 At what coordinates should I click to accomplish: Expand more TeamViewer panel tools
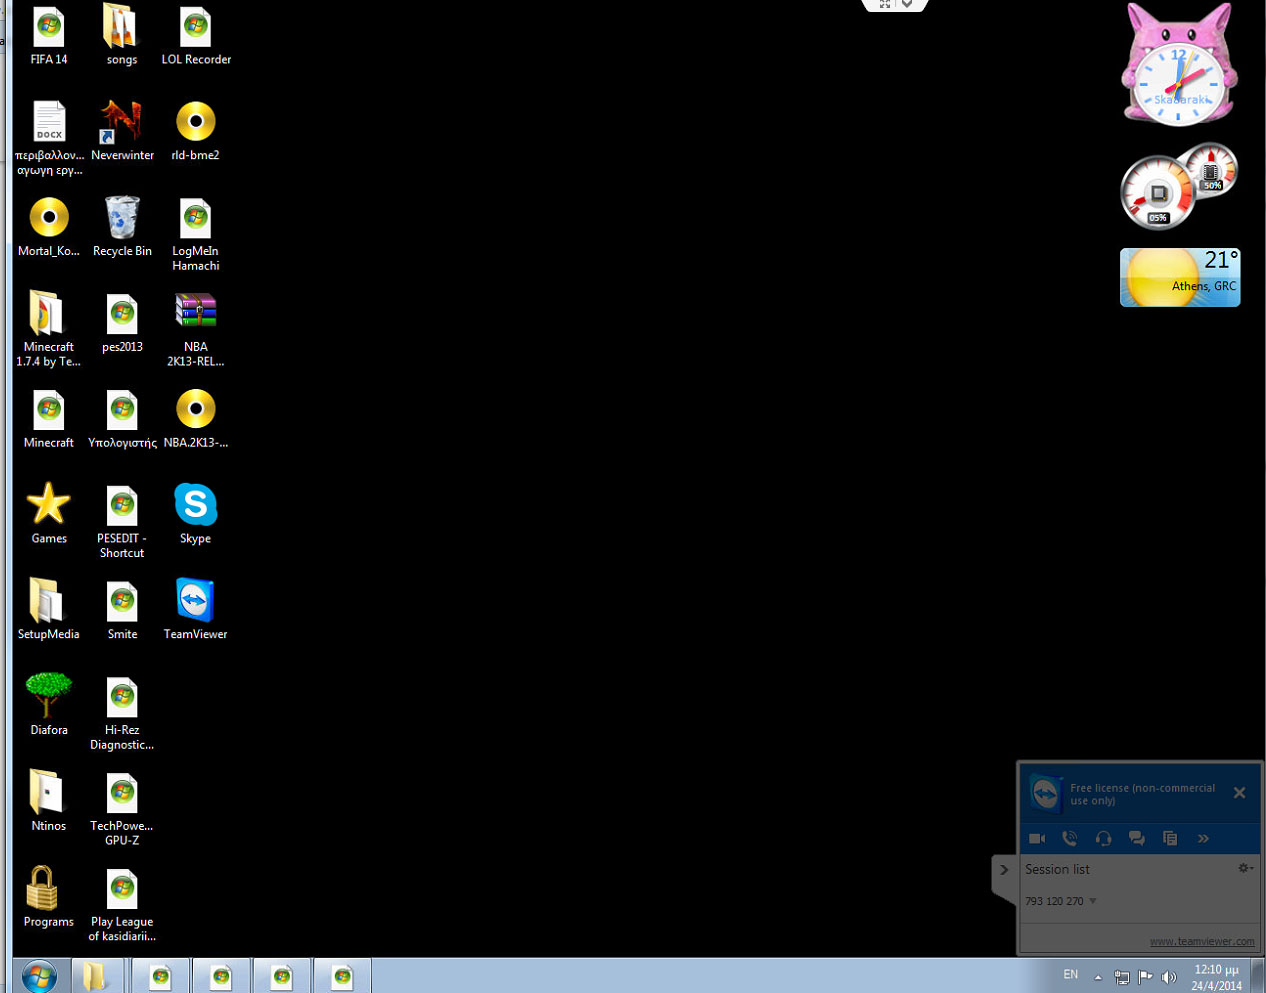point(1203,838)
